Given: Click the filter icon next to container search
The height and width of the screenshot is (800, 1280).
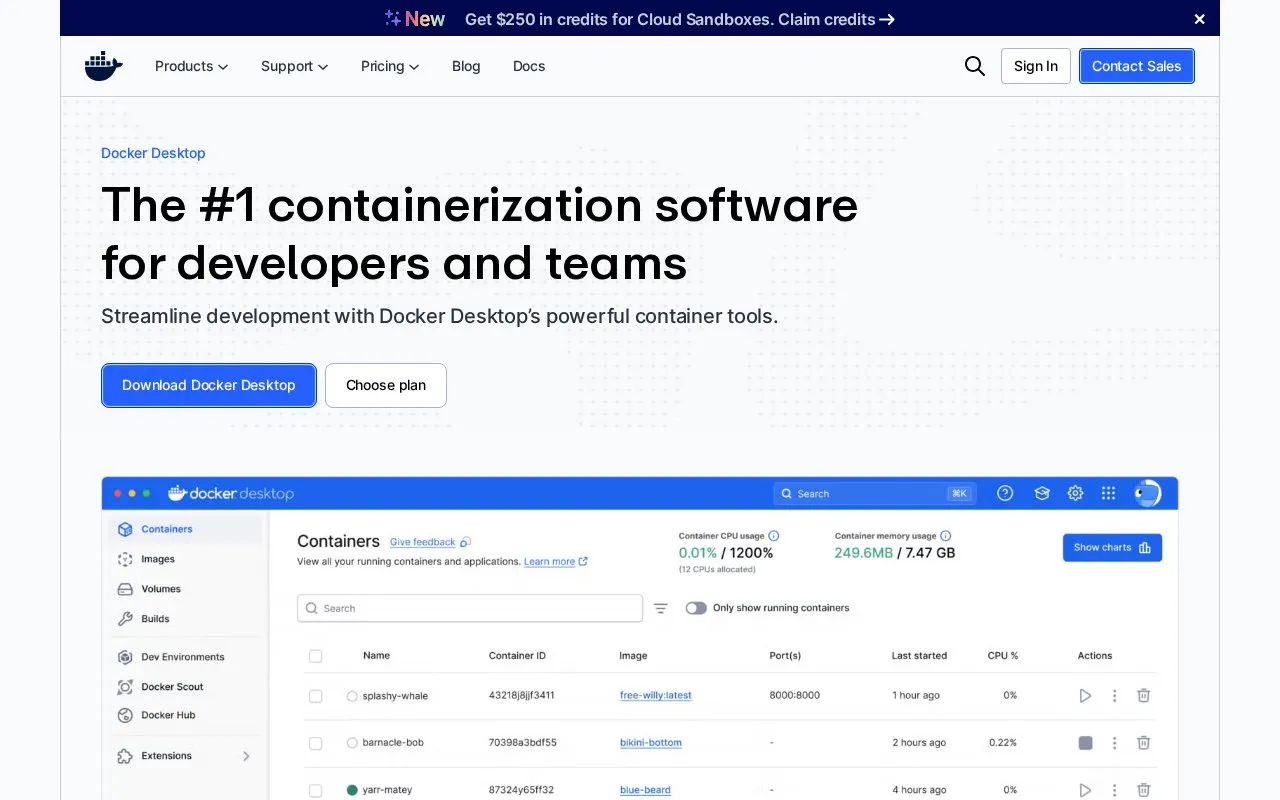Looking at the screenshot, I should tap(661, 608).
